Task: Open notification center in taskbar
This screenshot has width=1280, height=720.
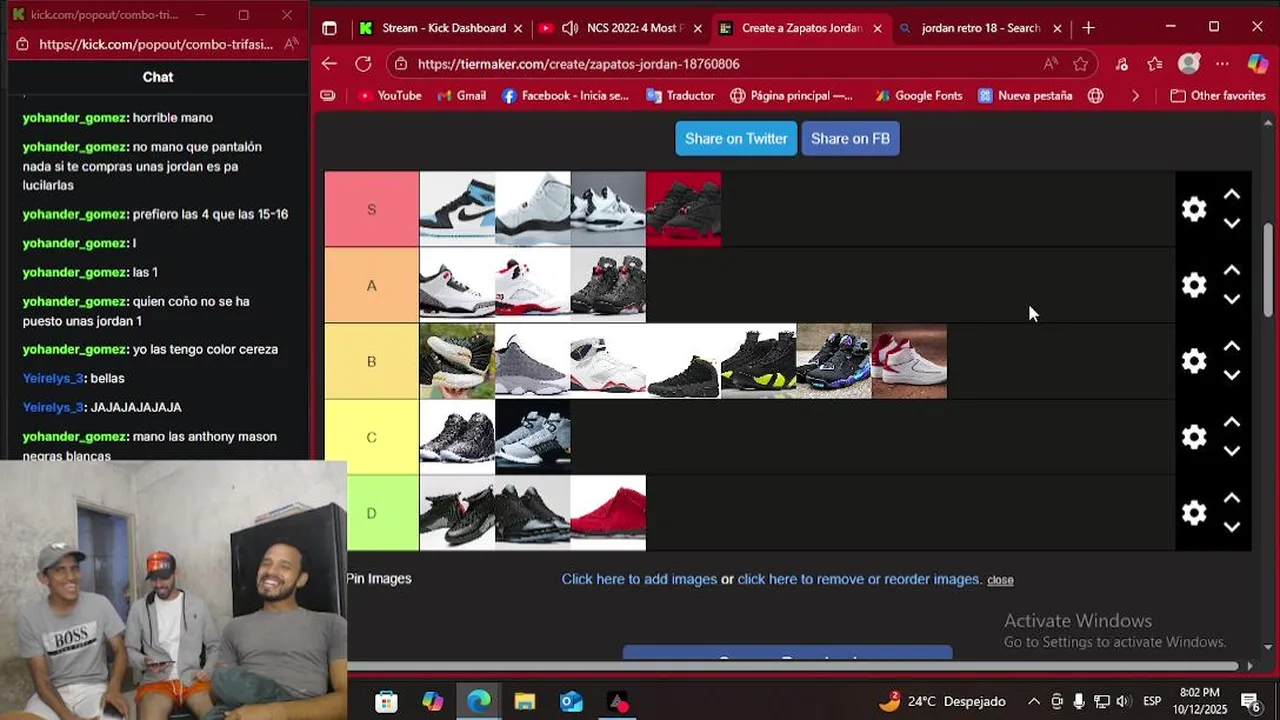Action: click(x=1250, y=701)
